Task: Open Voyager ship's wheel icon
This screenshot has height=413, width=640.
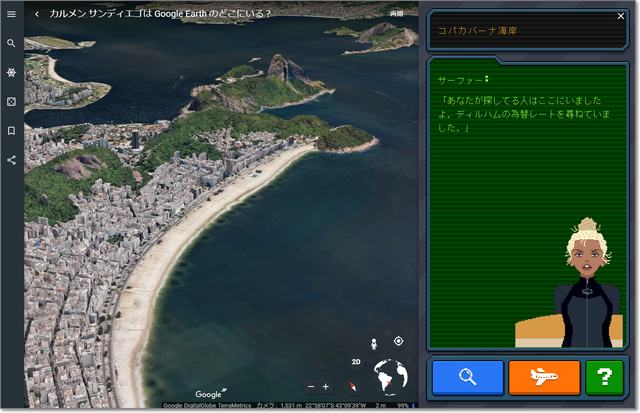Action: 11,73
